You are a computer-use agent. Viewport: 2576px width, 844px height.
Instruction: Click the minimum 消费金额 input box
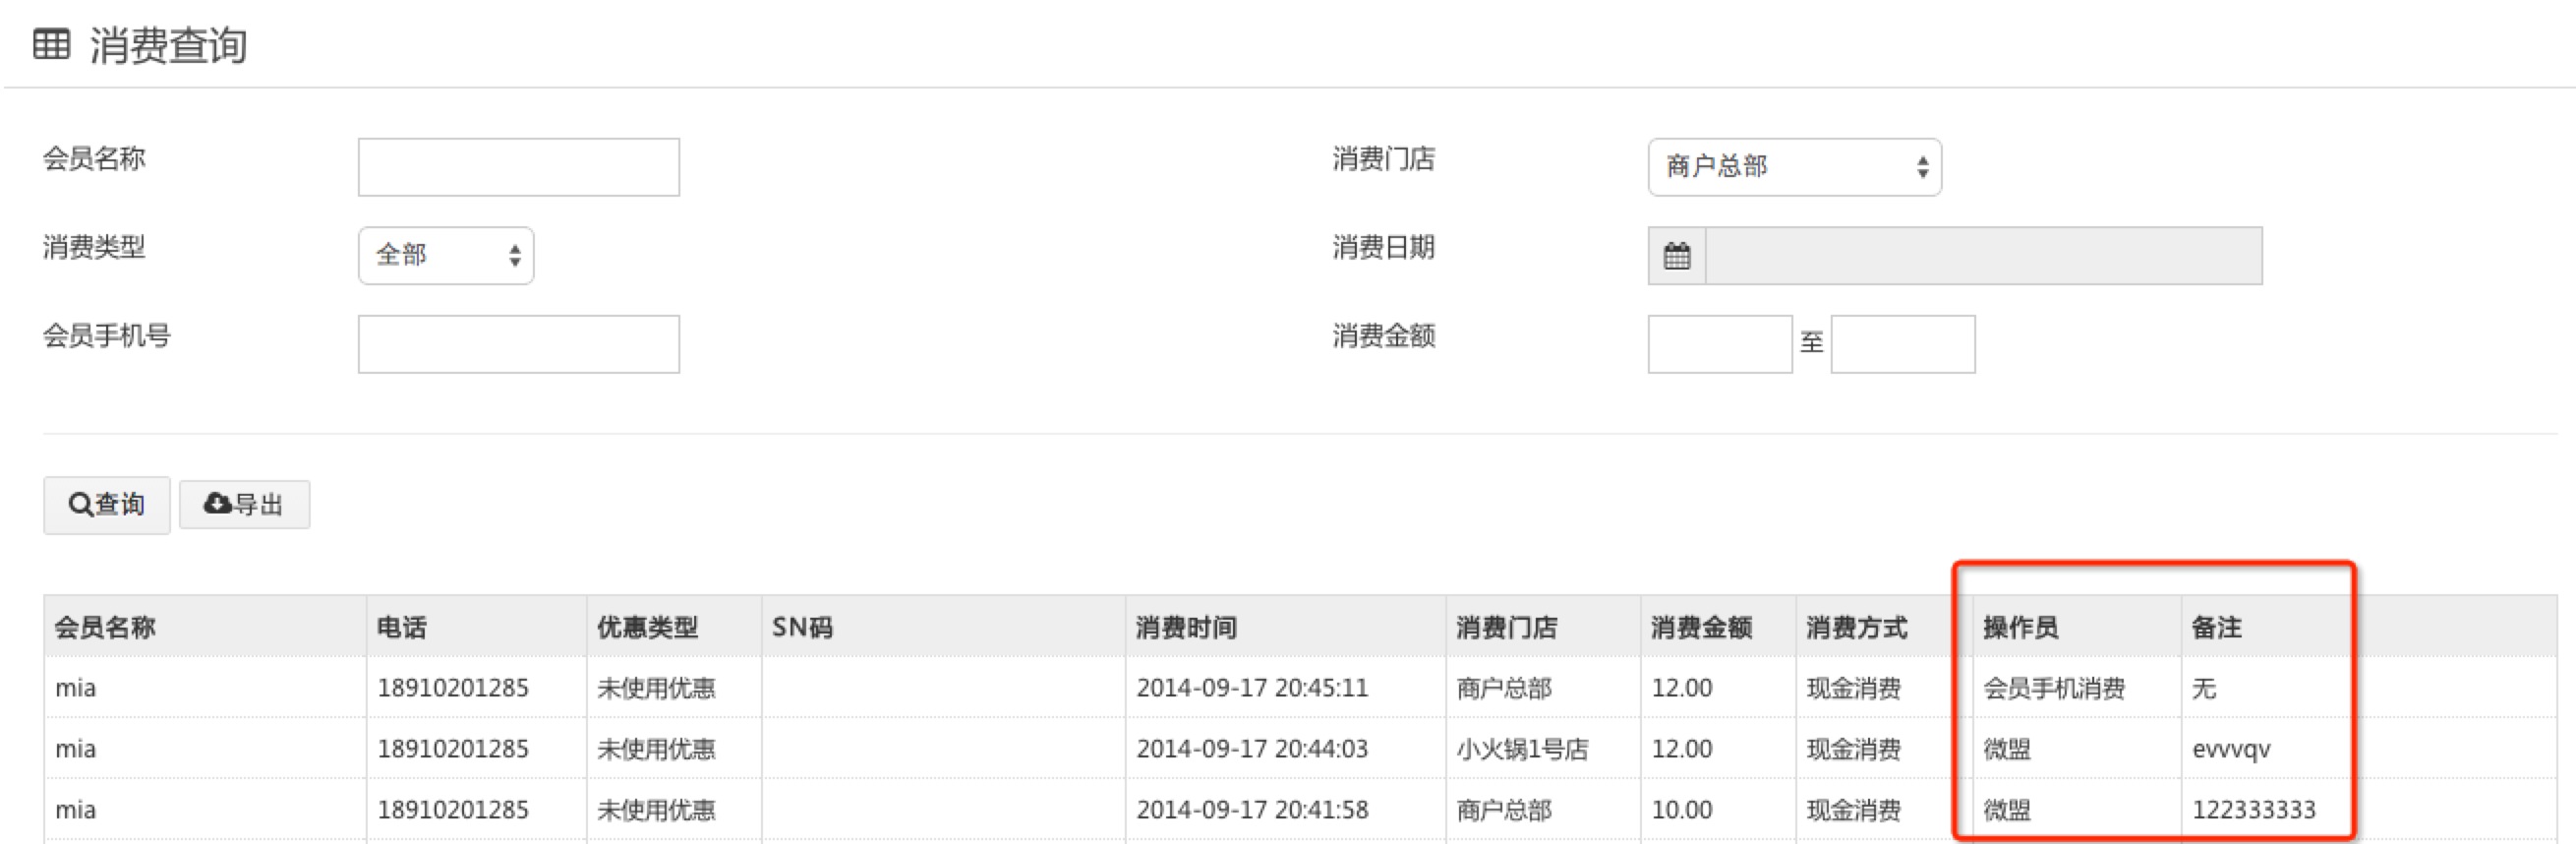coord(1719,344)
